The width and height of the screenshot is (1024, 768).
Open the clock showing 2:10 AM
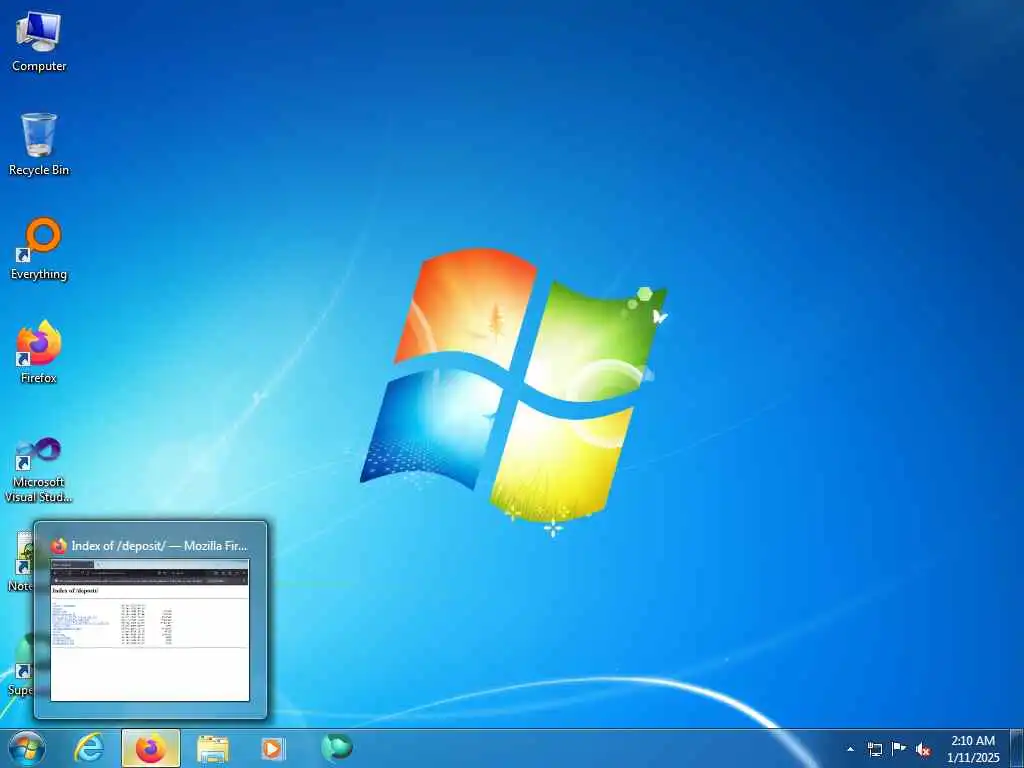(973, 748)
